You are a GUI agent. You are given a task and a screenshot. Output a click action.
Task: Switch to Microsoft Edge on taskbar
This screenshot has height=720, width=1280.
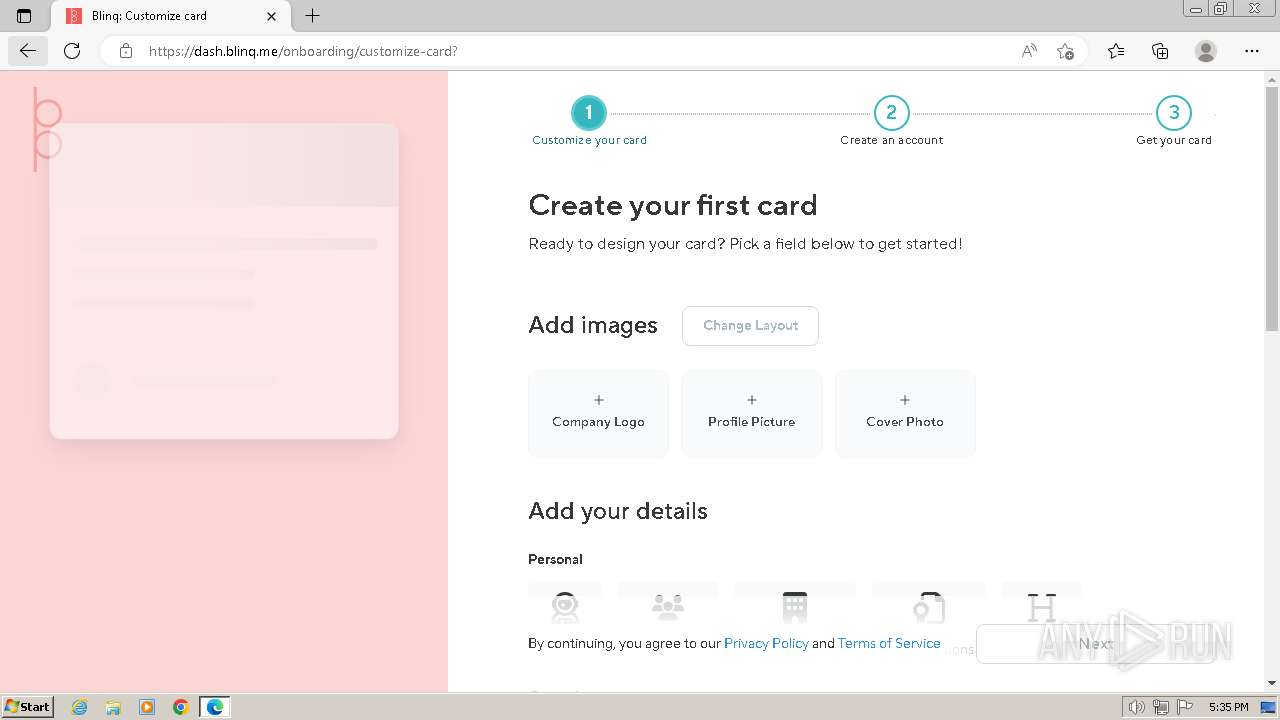[x=215, y=707]
